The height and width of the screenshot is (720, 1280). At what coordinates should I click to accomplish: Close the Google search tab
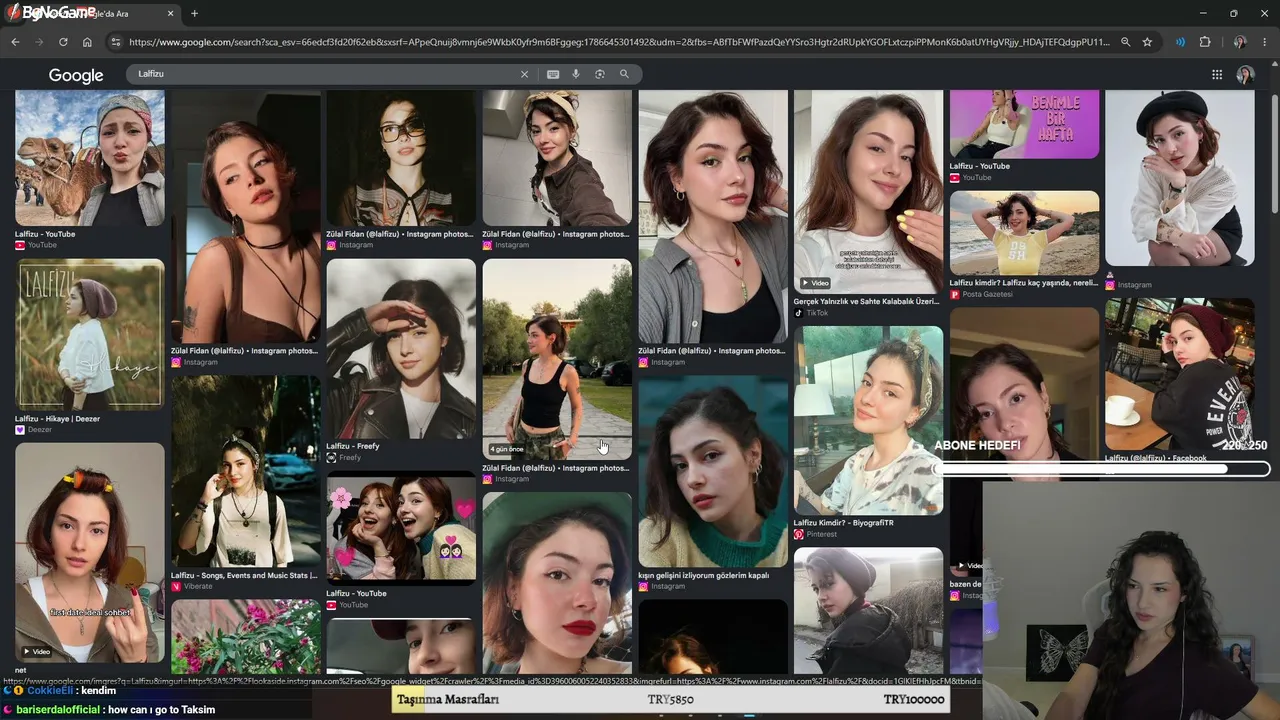pos(171,14)
